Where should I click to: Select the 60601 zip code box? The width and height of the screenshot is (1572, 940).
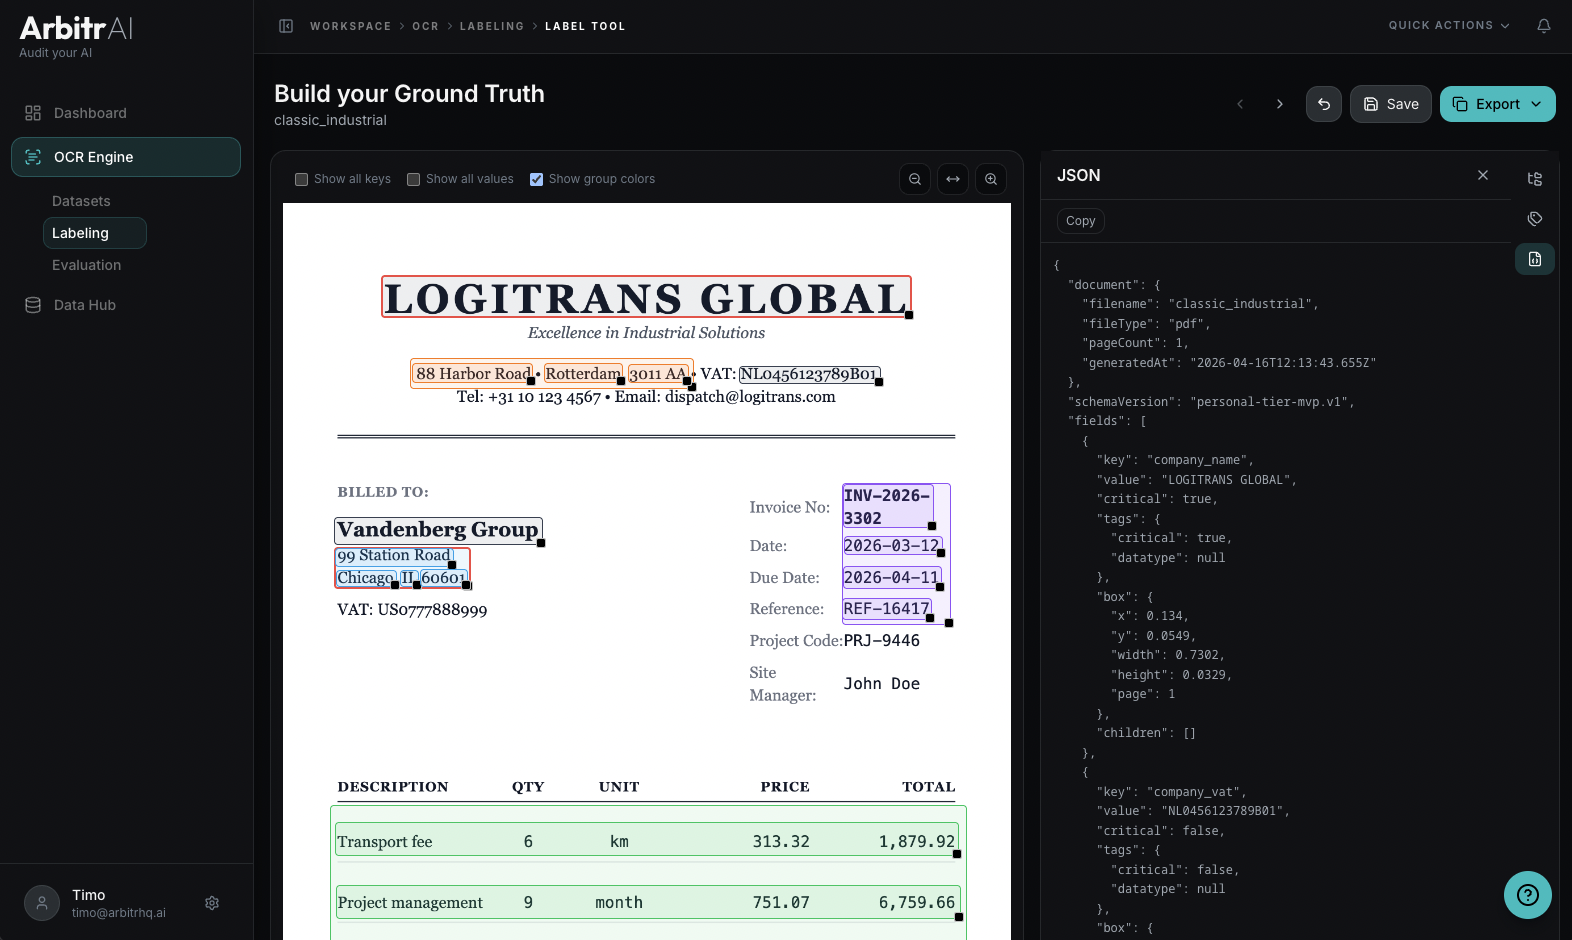pyautogui.click(x=444, y=578)
